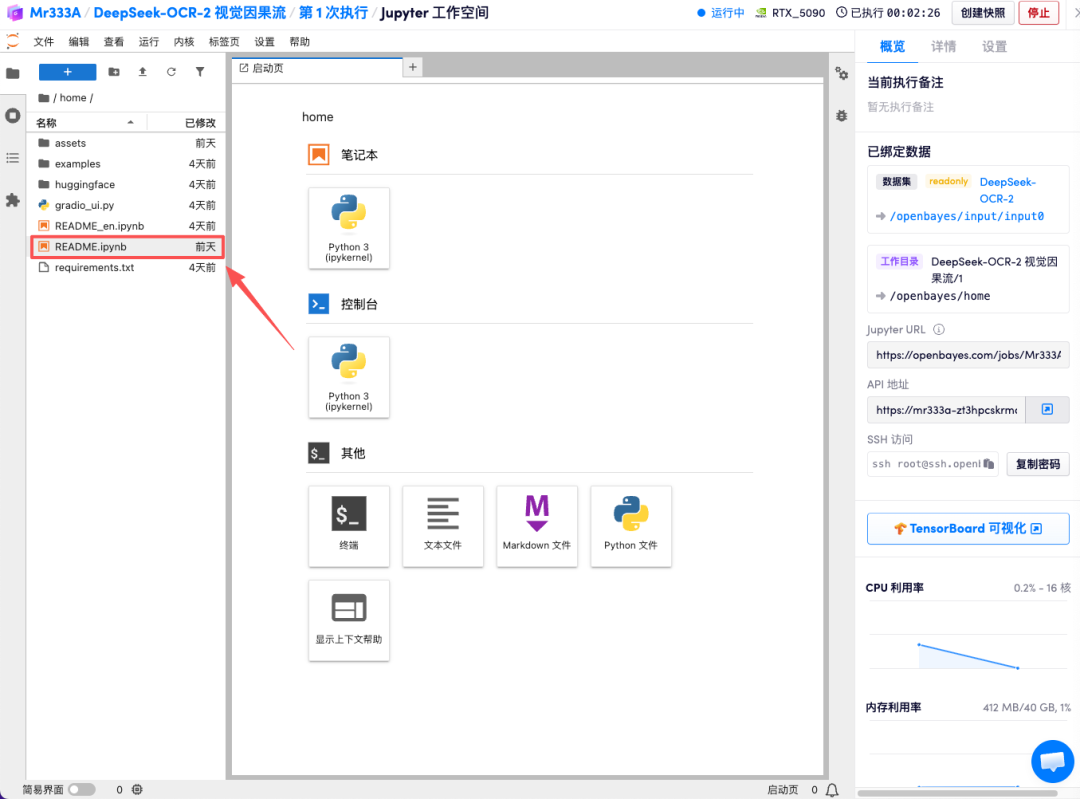Open the 内核 menu

pos(184,42)
